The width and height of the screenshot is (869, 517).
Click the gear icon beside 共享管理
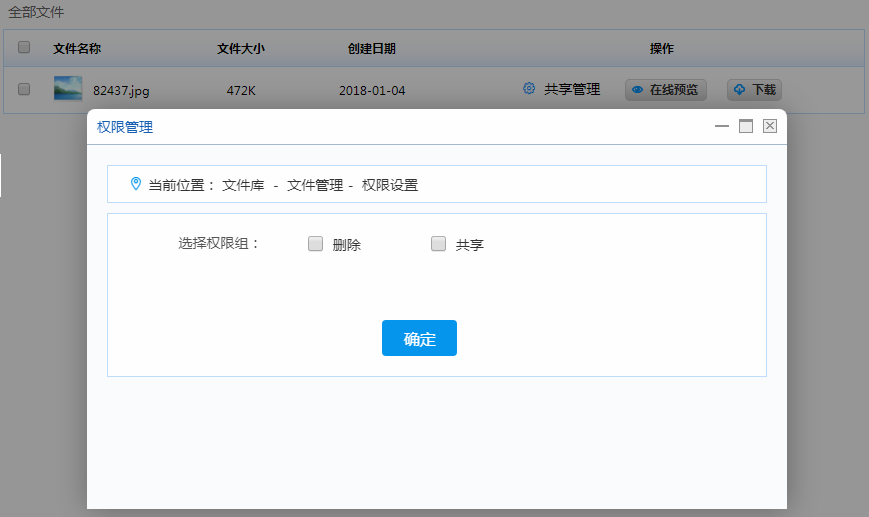[x=529, y=89]
